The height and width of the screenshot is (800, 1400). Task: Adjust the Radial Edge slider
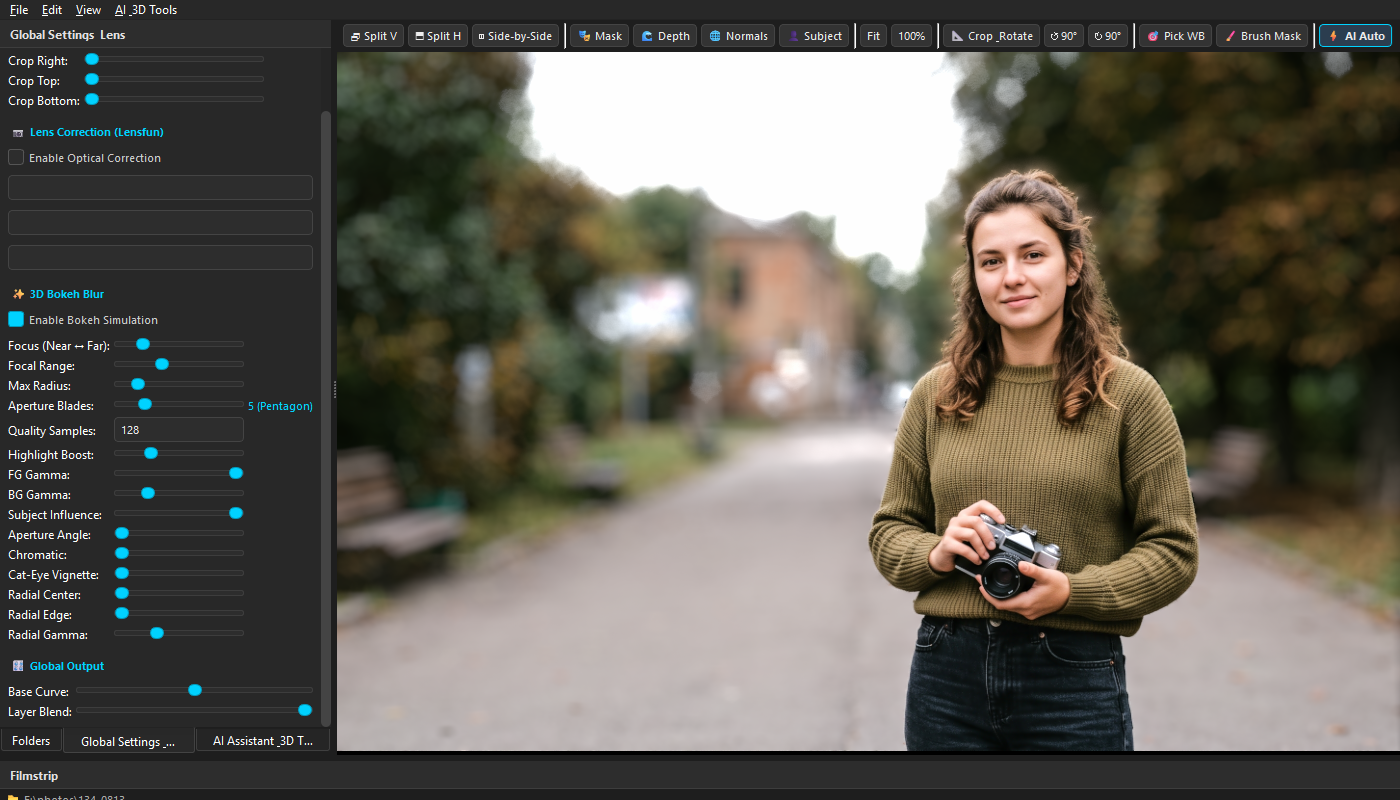coord(179,613)
